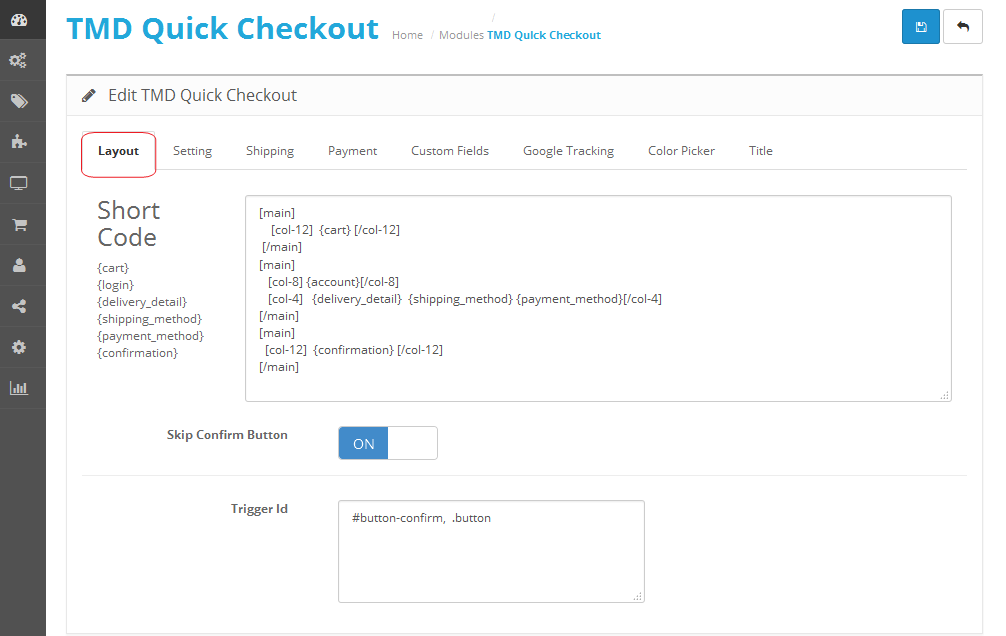1006x636 pixels.
Task: Click the {delivery_detail} short code text
Action: [x=142, y=302]
